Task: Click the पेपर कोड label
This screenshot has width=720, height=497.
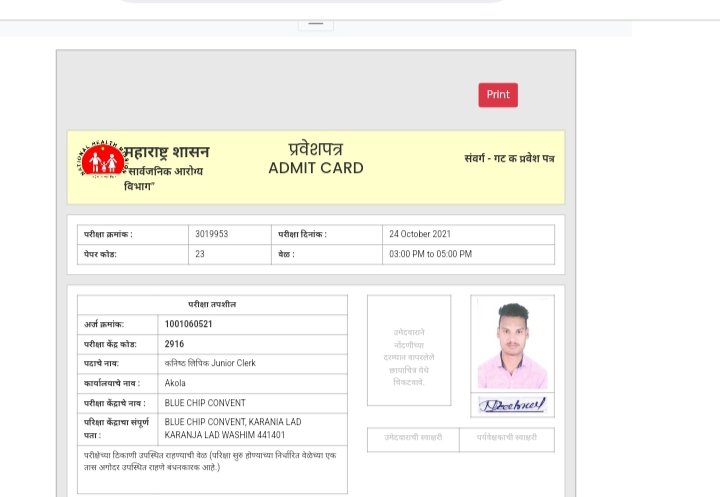Action: 100,254
